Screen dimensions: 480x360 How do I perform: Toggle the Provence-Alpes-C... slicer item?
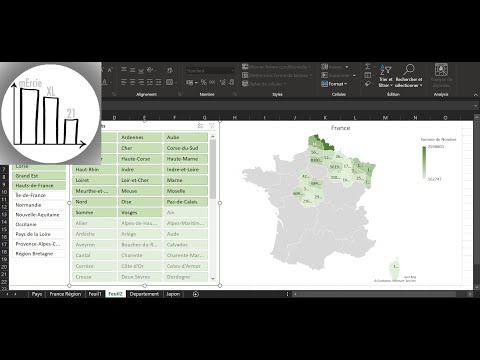click(x=39, y=244)
